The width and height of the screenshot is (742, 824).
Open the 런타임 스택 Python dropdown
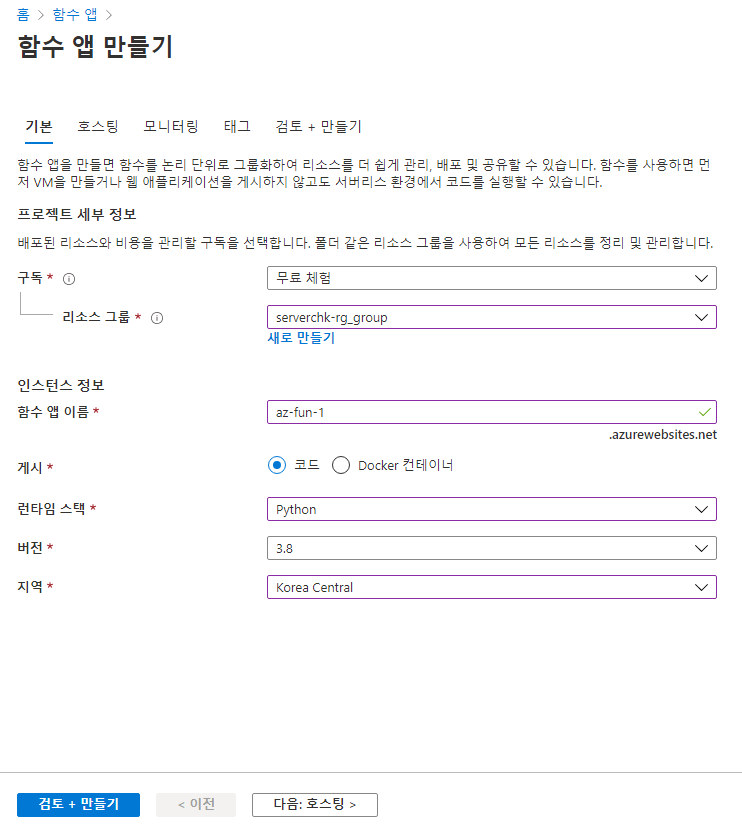point(492,509)
